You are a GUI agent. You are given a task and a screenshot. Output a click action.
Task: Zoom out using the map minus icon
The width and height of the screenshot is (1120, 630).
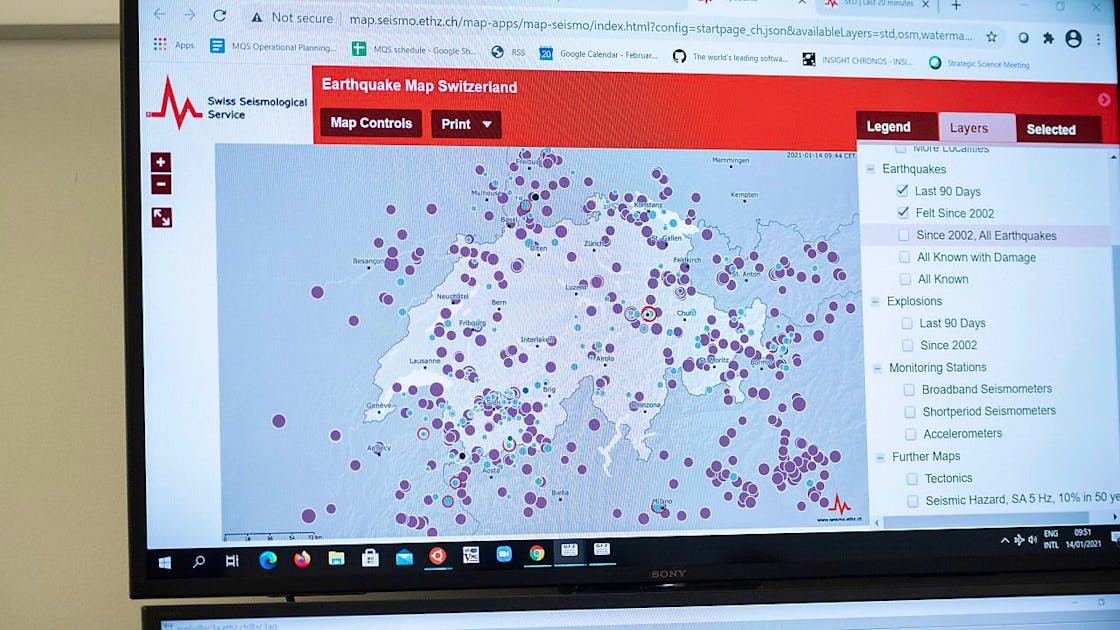(x=160, y=184)
